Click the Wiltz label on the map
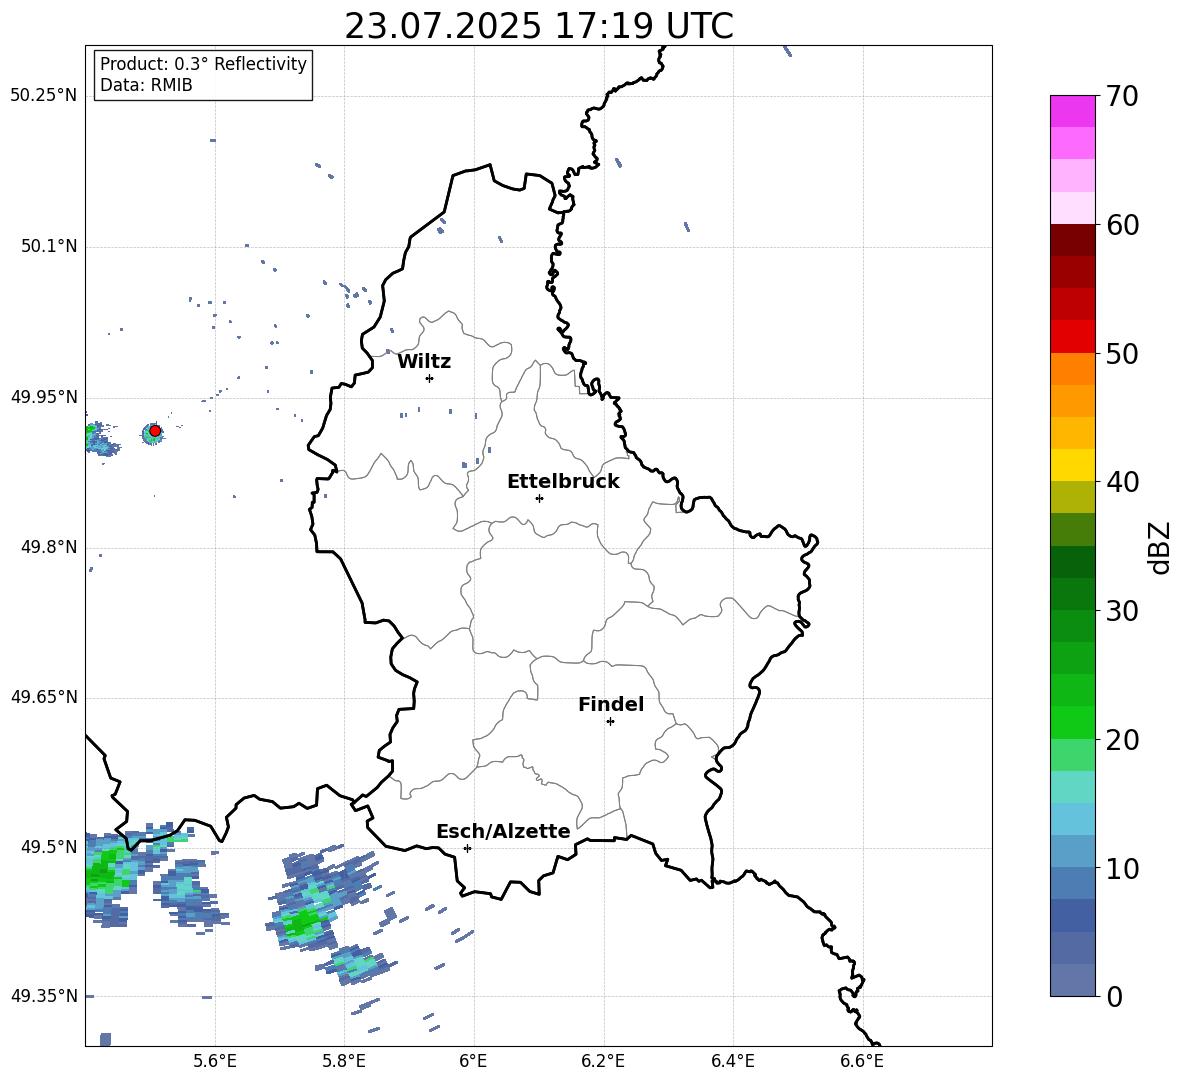The image size is (1184, 1081). pyautogui.click(x=424, y=362)
